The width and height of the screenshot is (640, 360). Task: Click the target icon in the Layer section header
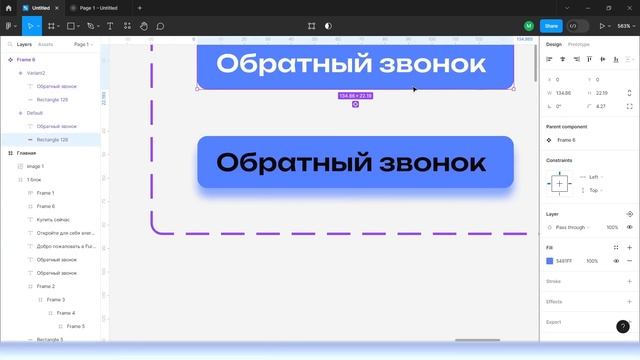[629, 214]
